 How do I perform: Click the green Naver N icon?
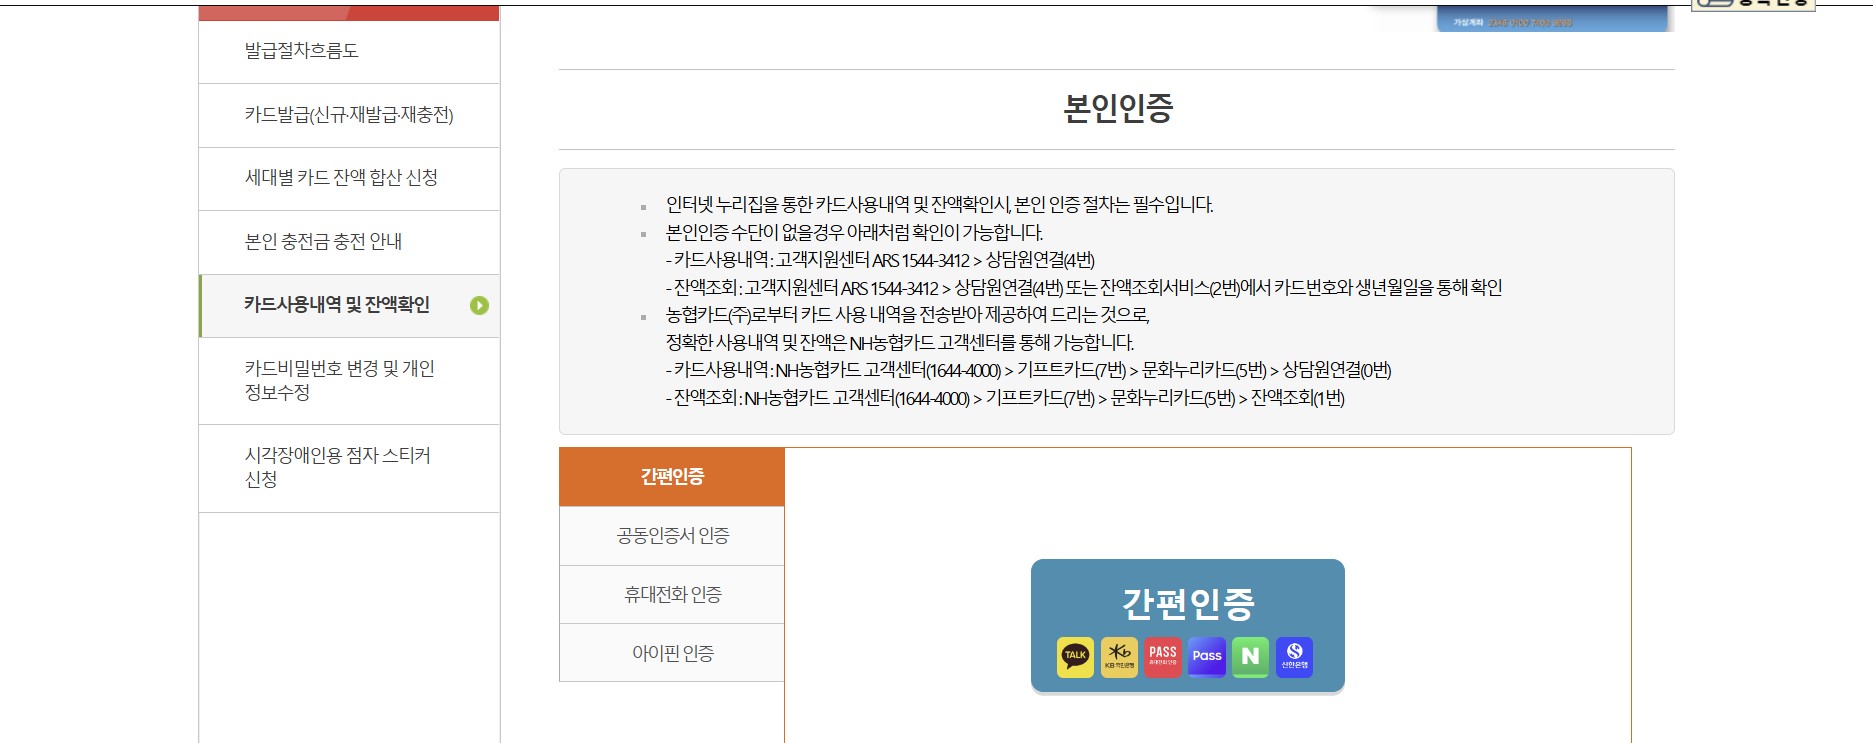1250,657
